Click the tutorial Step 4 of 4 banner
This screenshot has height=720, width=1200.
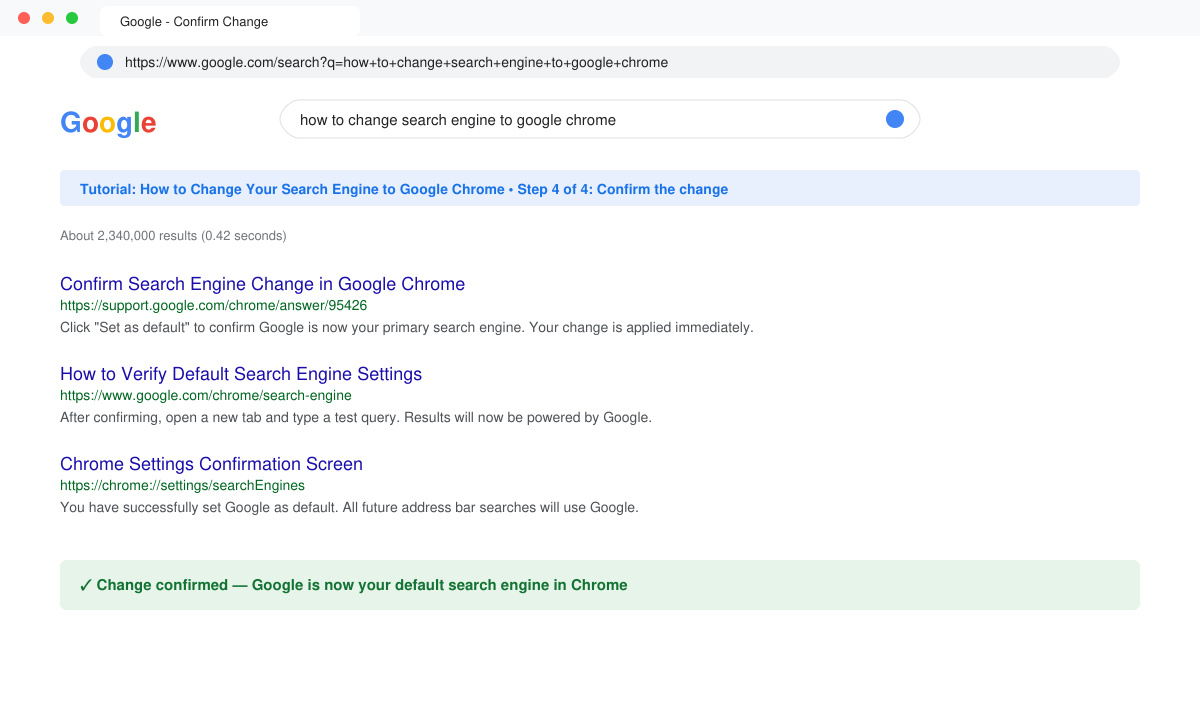[600, 188]
